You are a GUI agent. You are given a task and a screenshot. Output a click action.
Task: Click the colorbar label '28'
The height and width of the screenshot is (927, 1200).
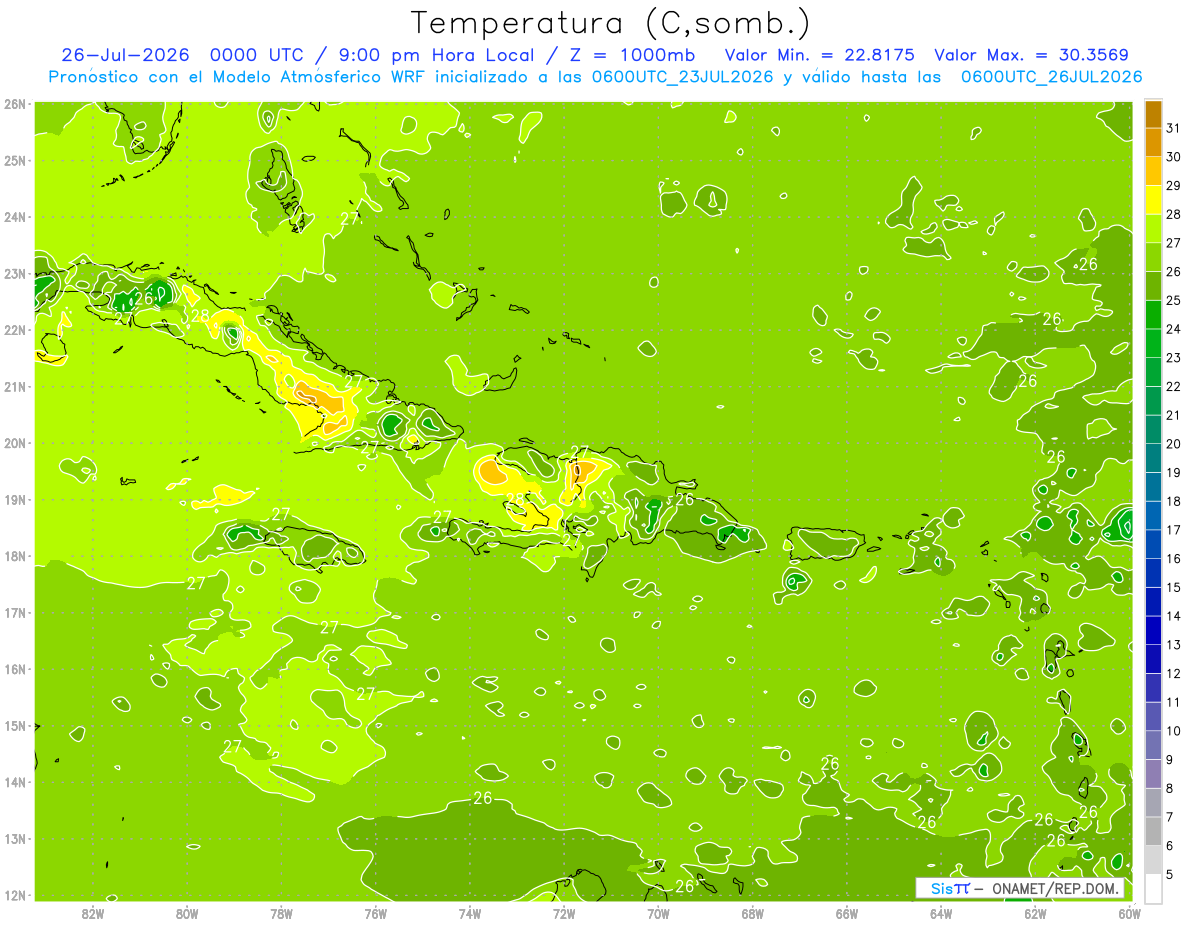[1174, 214]
